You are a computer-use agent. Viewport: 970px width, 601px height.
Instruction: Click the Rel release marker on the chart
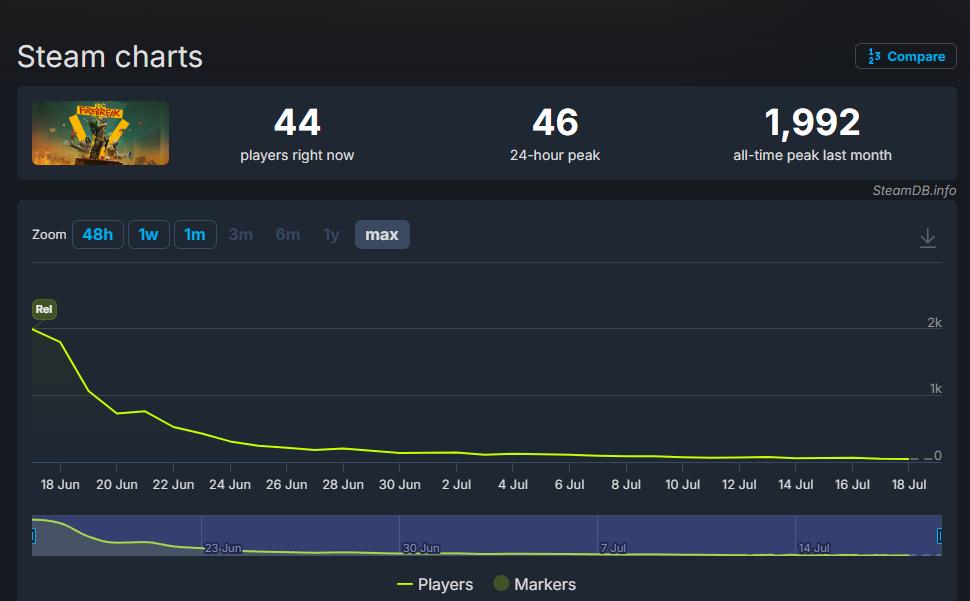point(44,309)
